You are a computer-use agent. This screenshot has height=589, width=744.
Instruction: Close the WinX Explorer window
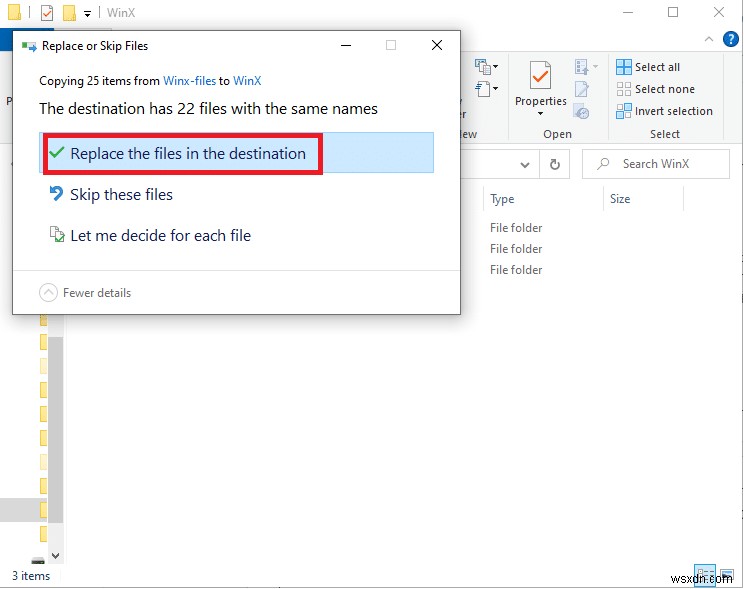click(x=719, y=12)
